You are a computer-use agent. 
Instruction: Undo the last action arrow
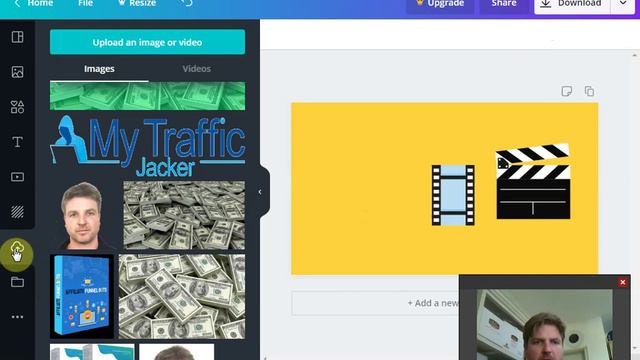(187, 3)
